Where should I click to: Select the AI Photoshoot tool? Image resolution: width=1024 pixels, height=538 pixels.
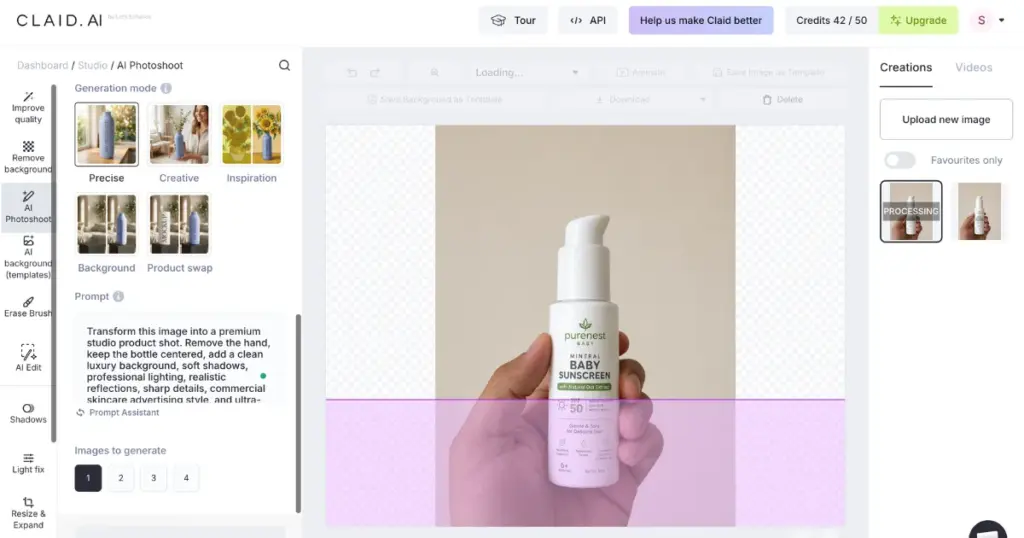coord(28,207)
